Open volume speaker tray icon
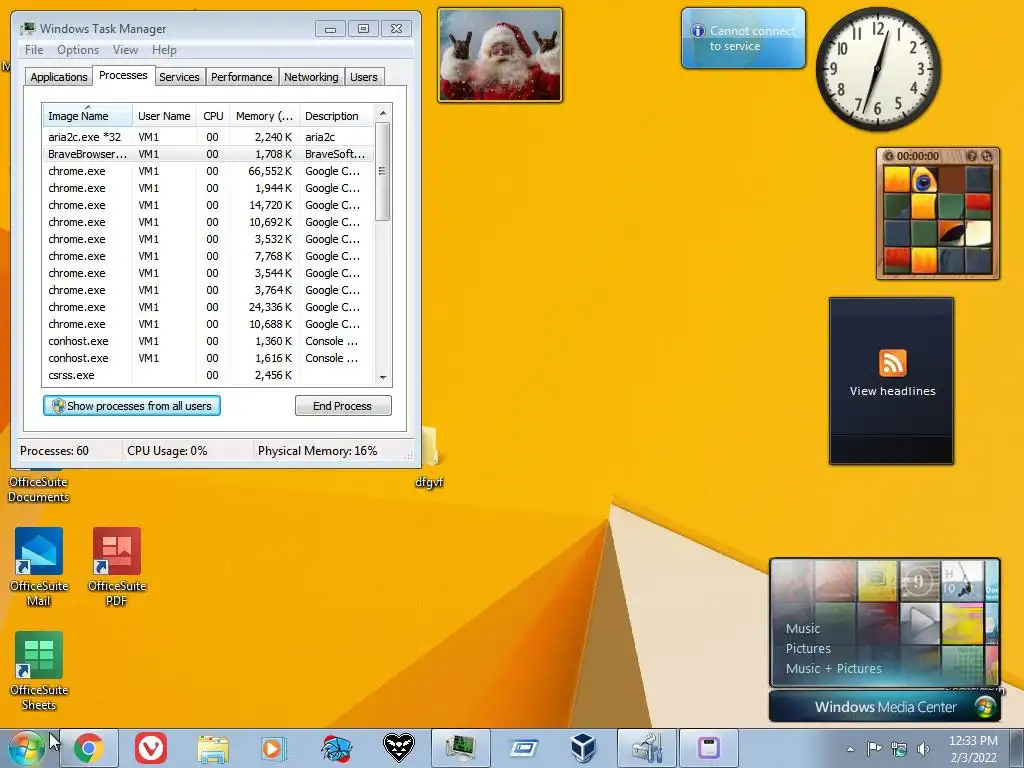This screenshot has height=768, width=1024. click(x=923, y=748)
